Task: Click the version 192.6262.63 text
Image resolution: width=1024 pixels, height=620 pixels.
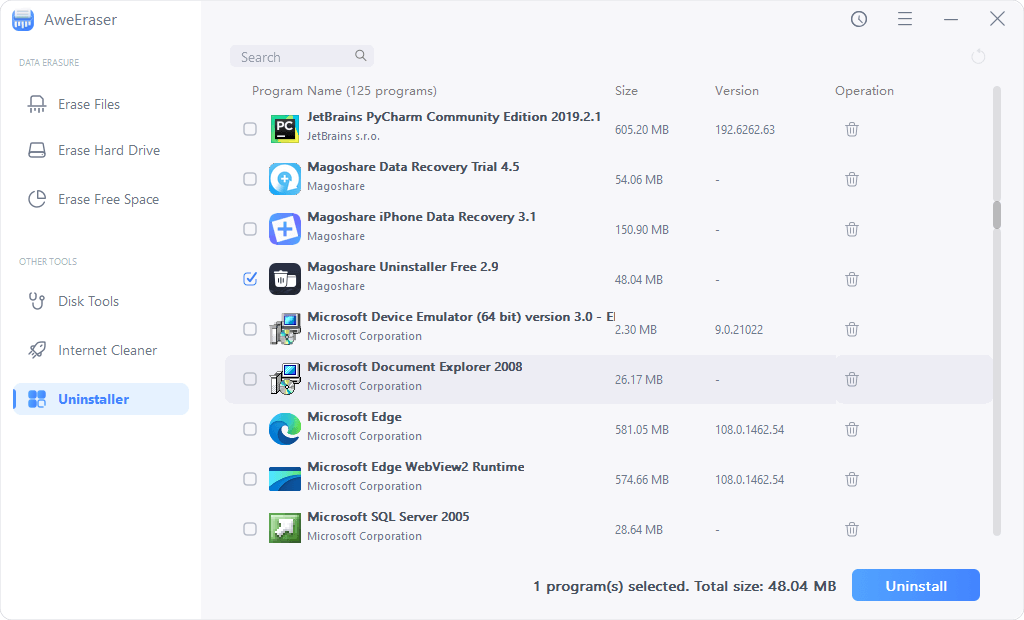Action: [745, 129]
